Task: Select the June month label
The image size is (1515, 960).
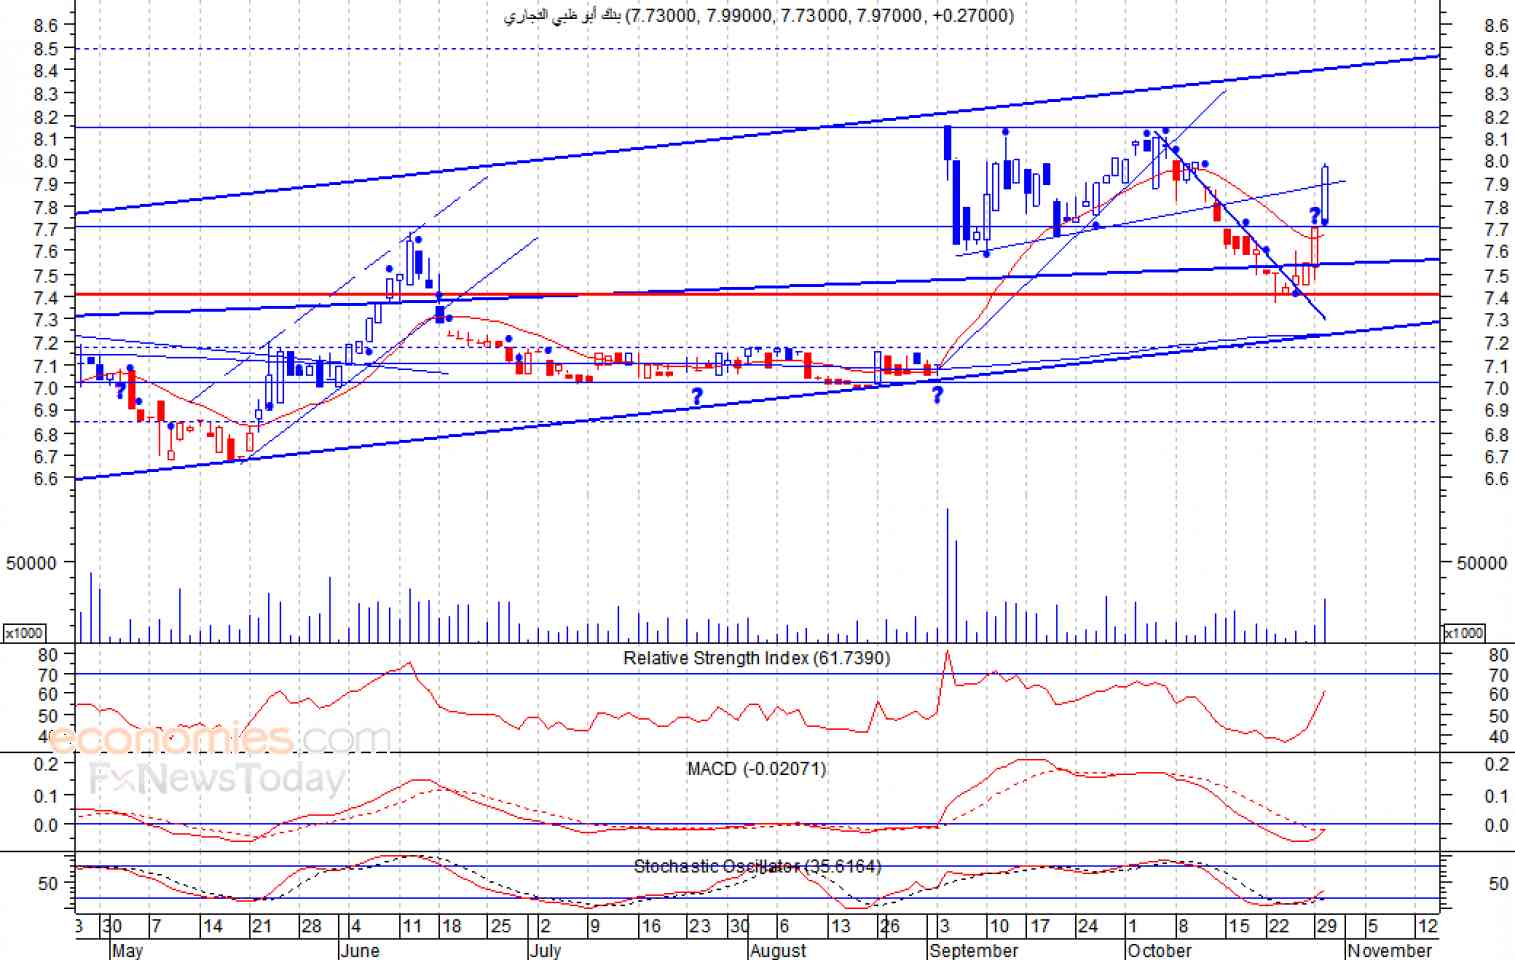Action: [359, 950]
